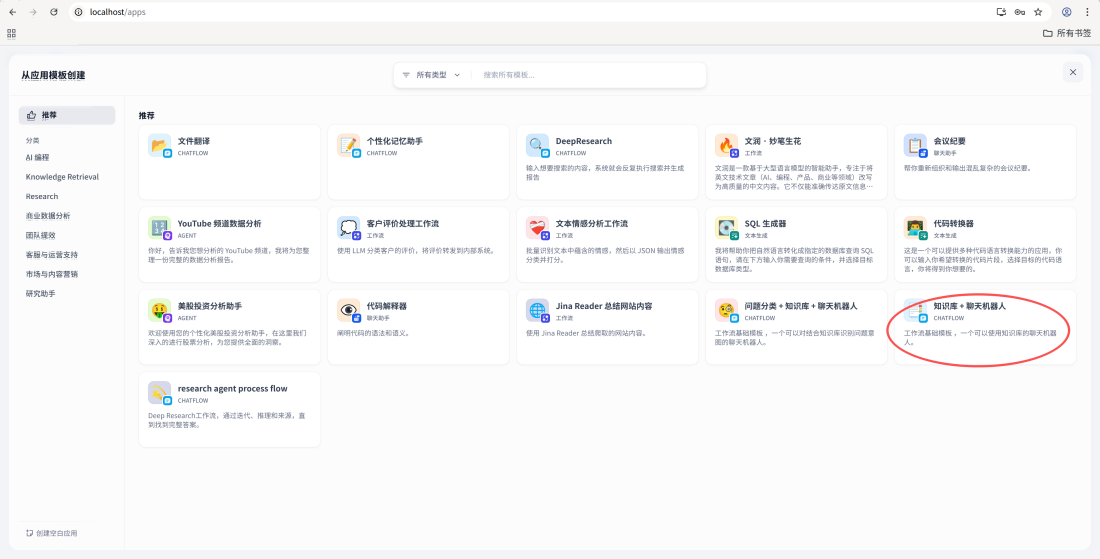Click the 会议纪要 clipboard icon
Image resolution: width=1100 pixels, height=559 pixels.
(915, 145)
